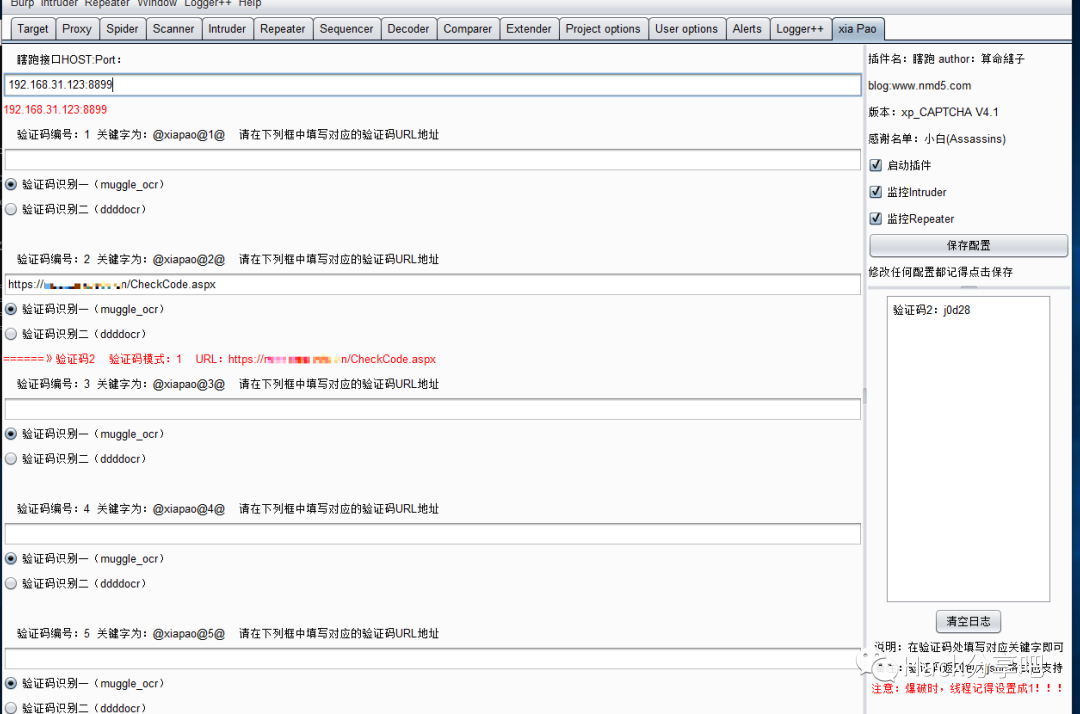Toggle the 监控Repeater checkbox
1080x714 pixels.
click(x=875, y=219)
